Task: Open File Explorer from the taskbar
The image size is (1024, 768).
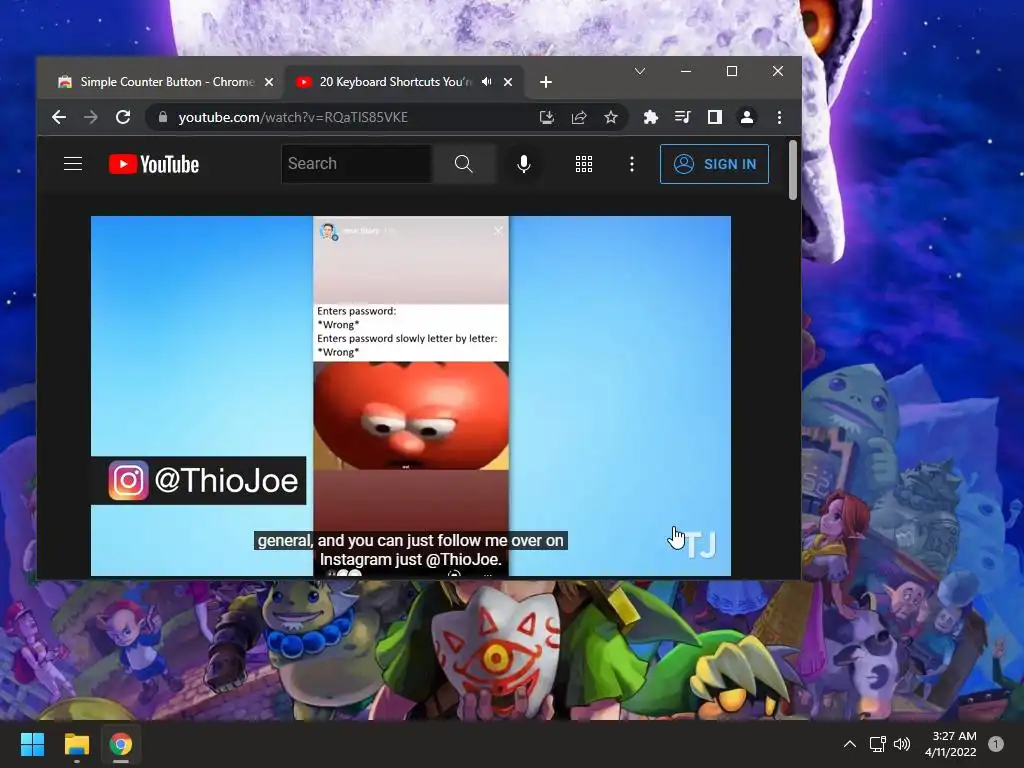Action: (76, 744)
